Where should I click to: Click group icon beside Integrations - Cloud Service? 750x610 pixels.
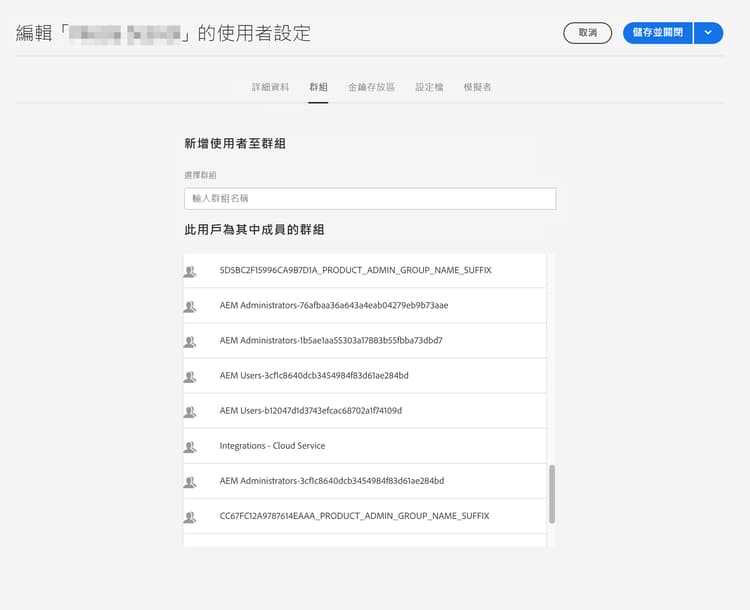[x=190, y=447]
